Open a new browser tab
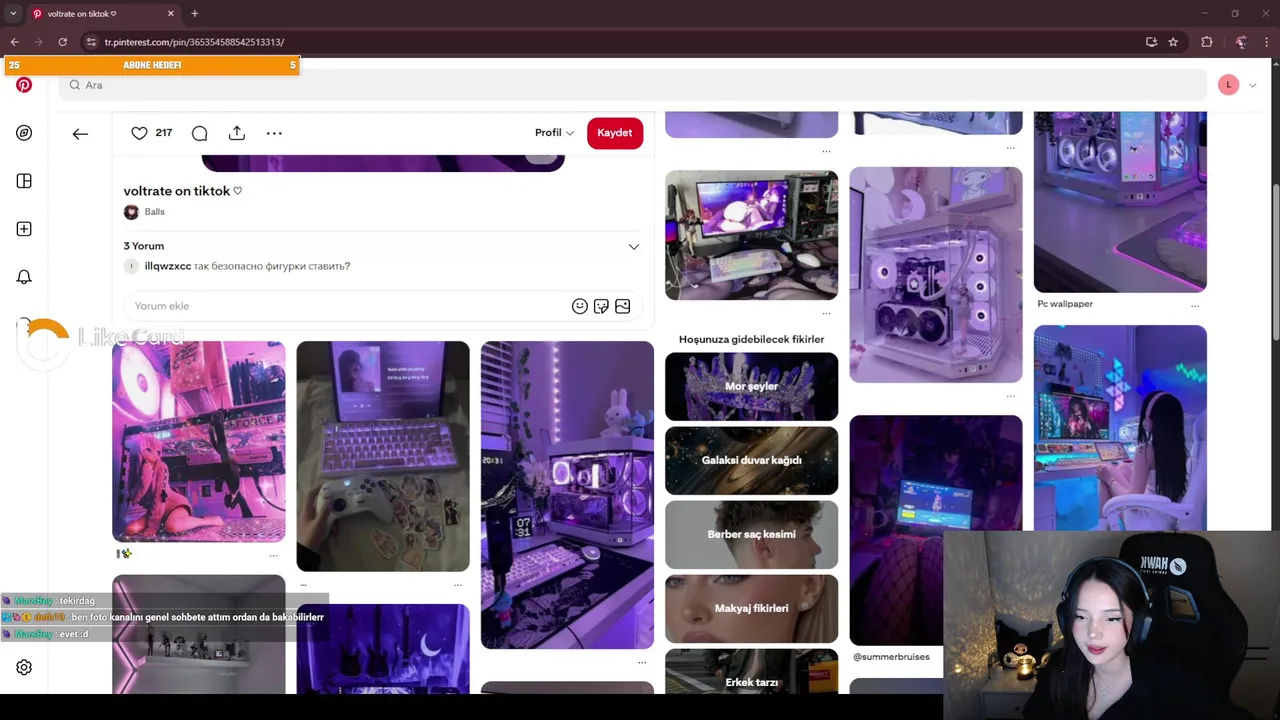Screen dimensions: 1280x720 pos(195,14)
